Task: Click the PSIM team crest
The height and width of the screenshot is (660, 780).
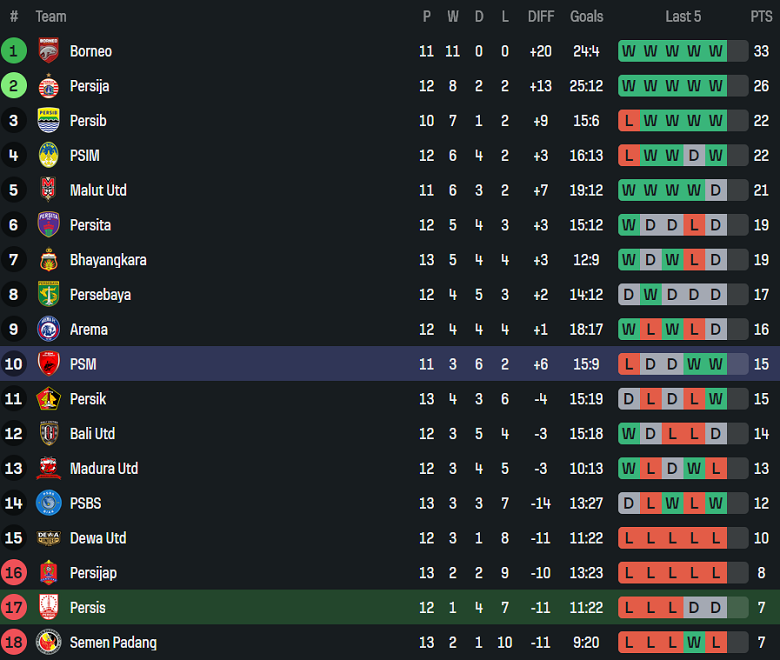Action: point(48,156)
